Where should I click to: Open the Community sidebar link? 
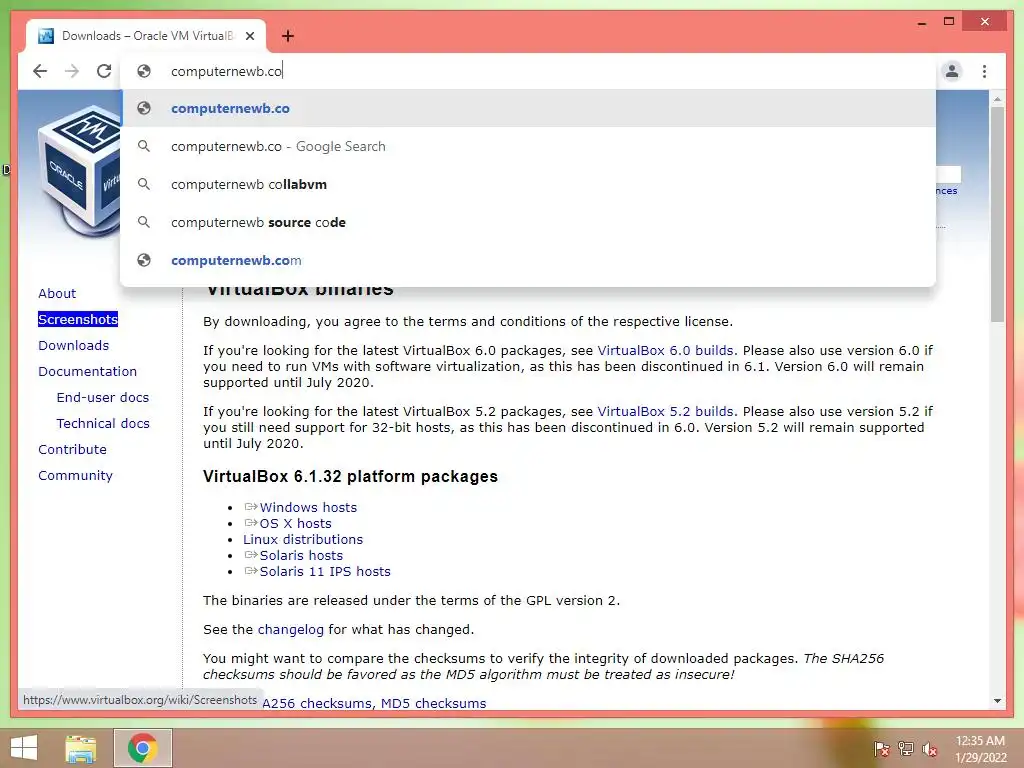[75, 475]
